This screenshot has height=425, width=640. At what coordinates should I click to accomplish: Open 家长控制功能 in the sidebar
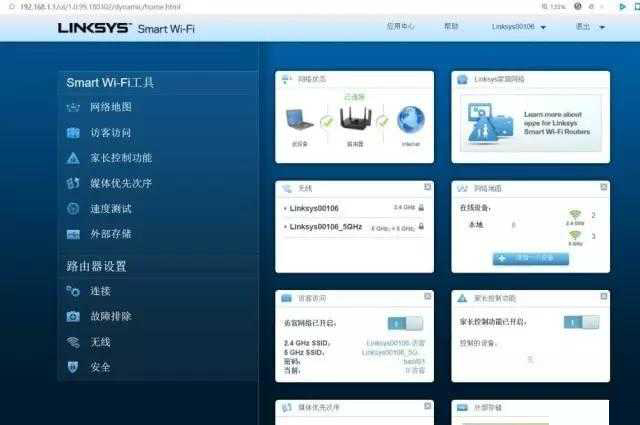point(121,158)
